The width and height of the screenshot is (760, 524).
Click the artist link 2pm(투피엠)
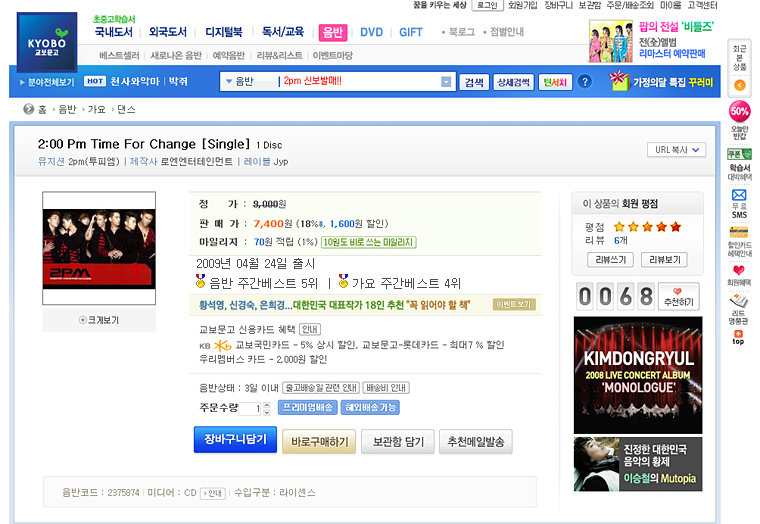pos(94,161)
